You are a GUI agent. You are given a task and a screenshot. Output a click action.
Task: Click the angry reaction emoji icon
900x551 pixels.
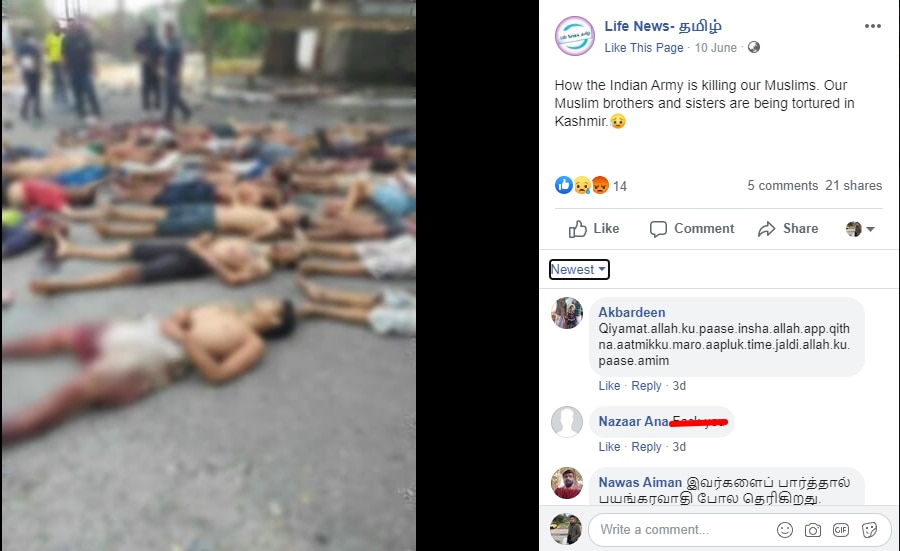pyautogui.click(x=600, y=185)
